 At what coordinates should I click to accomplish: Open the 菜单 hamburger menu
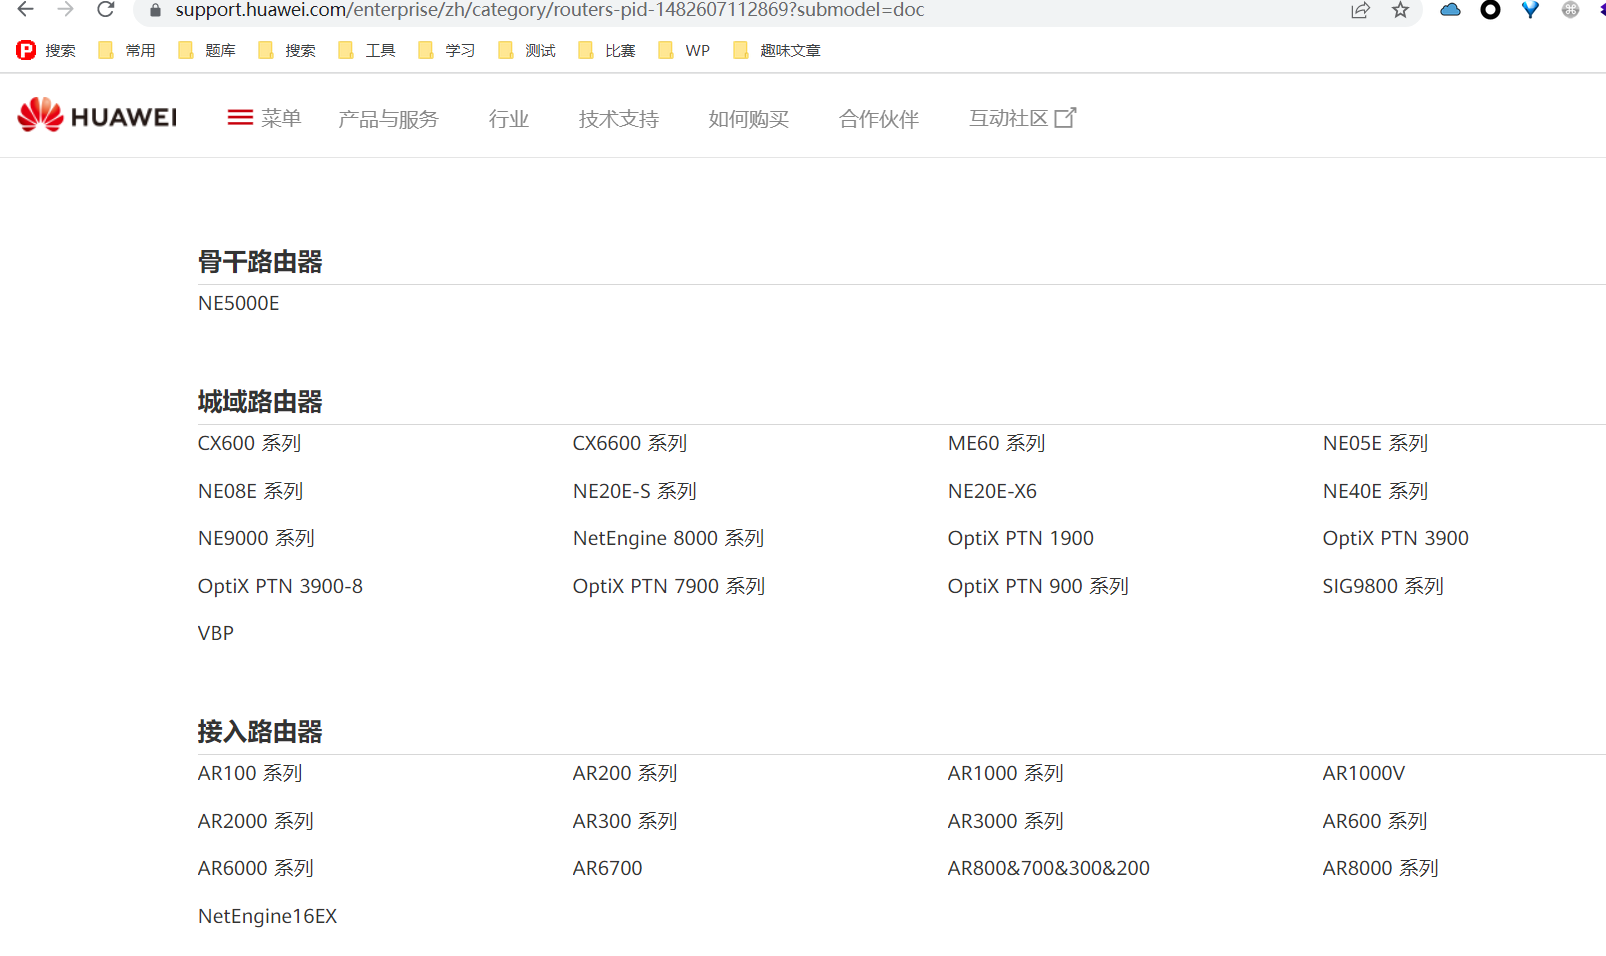click(264, 118)
